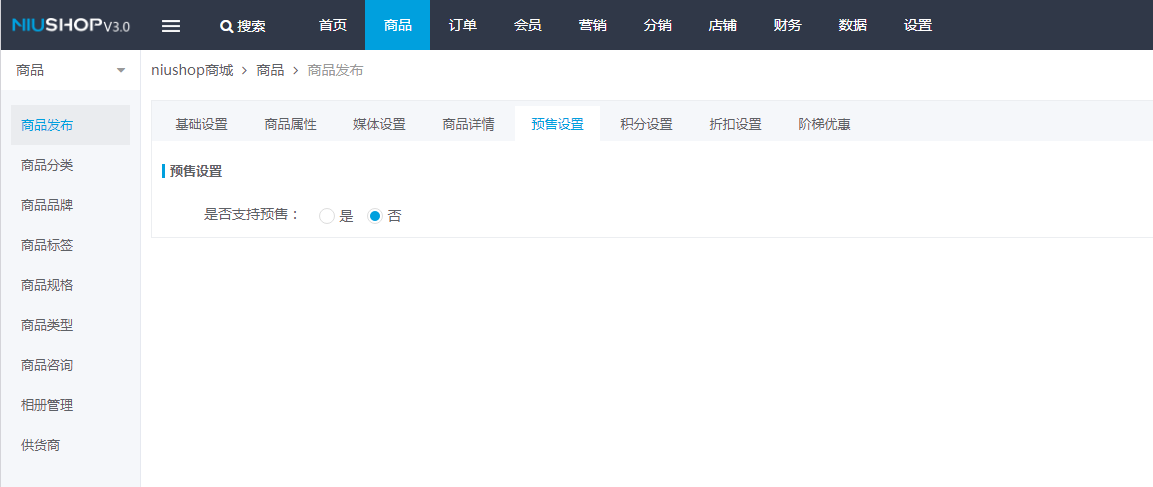Toggle the hamburger menu icon

point(171,26)
